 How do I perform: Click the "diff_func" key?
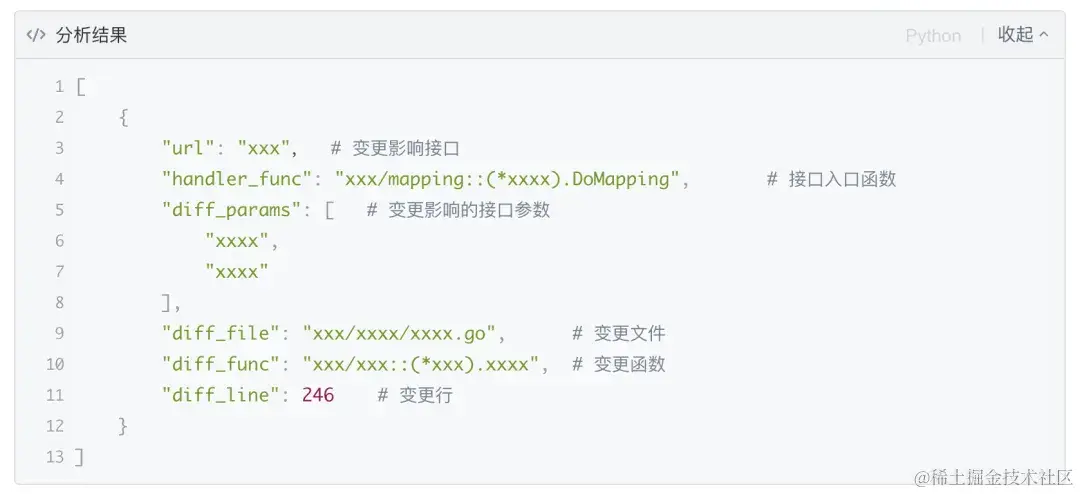coord(216,364)
